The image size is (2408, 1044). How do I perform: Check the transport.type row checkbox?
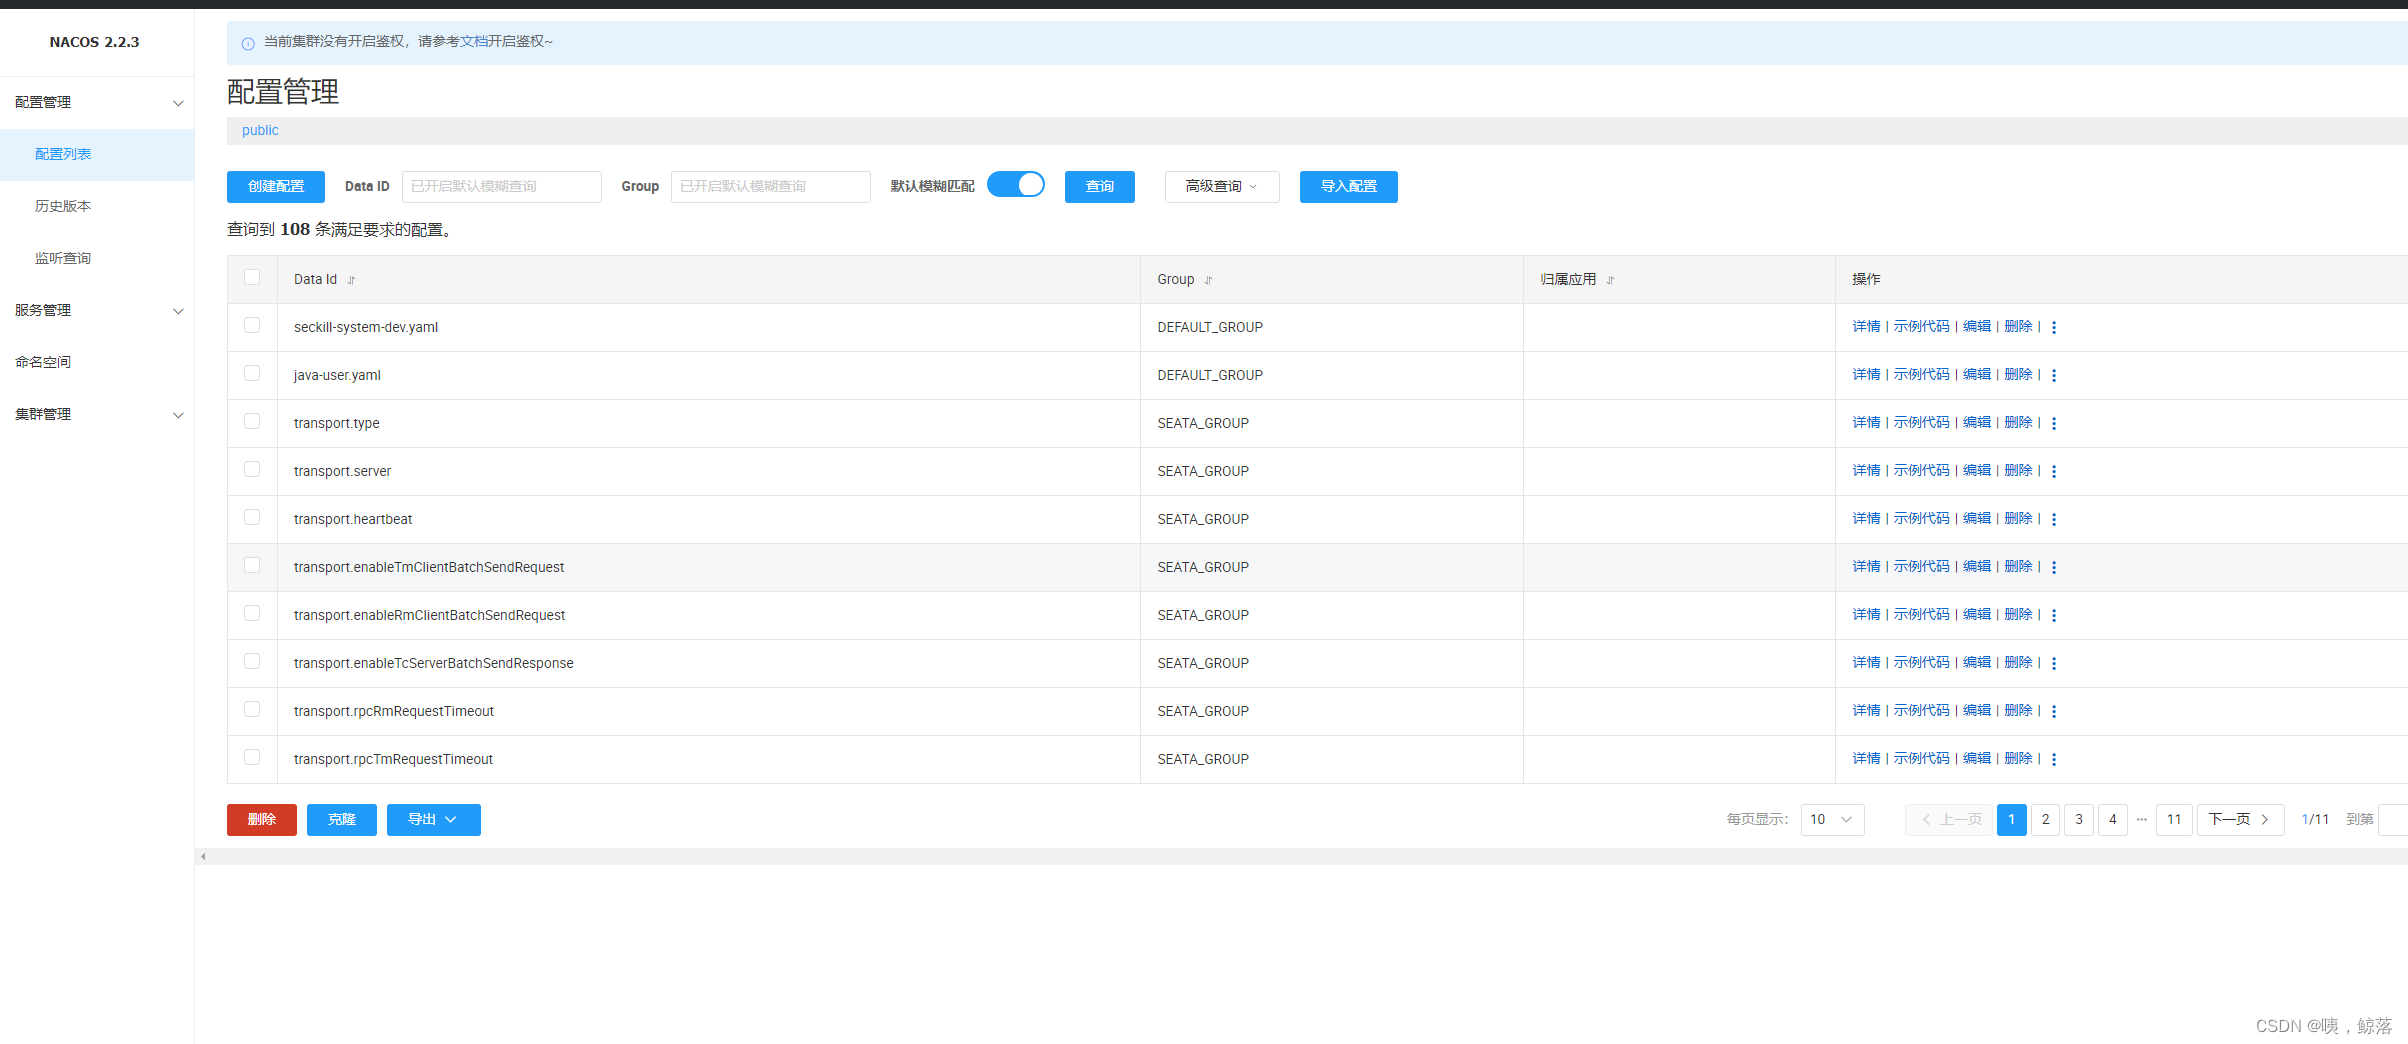point(252,421)
